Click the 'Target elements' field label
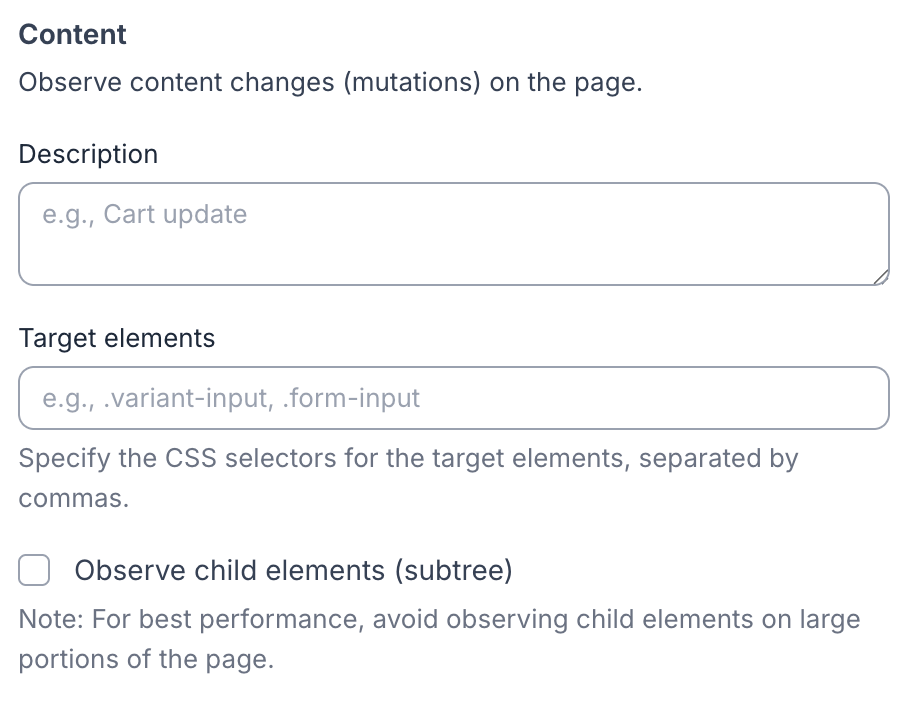Viewport: 904px width, 708px height. pyautogui.click(x=117, y=338)
